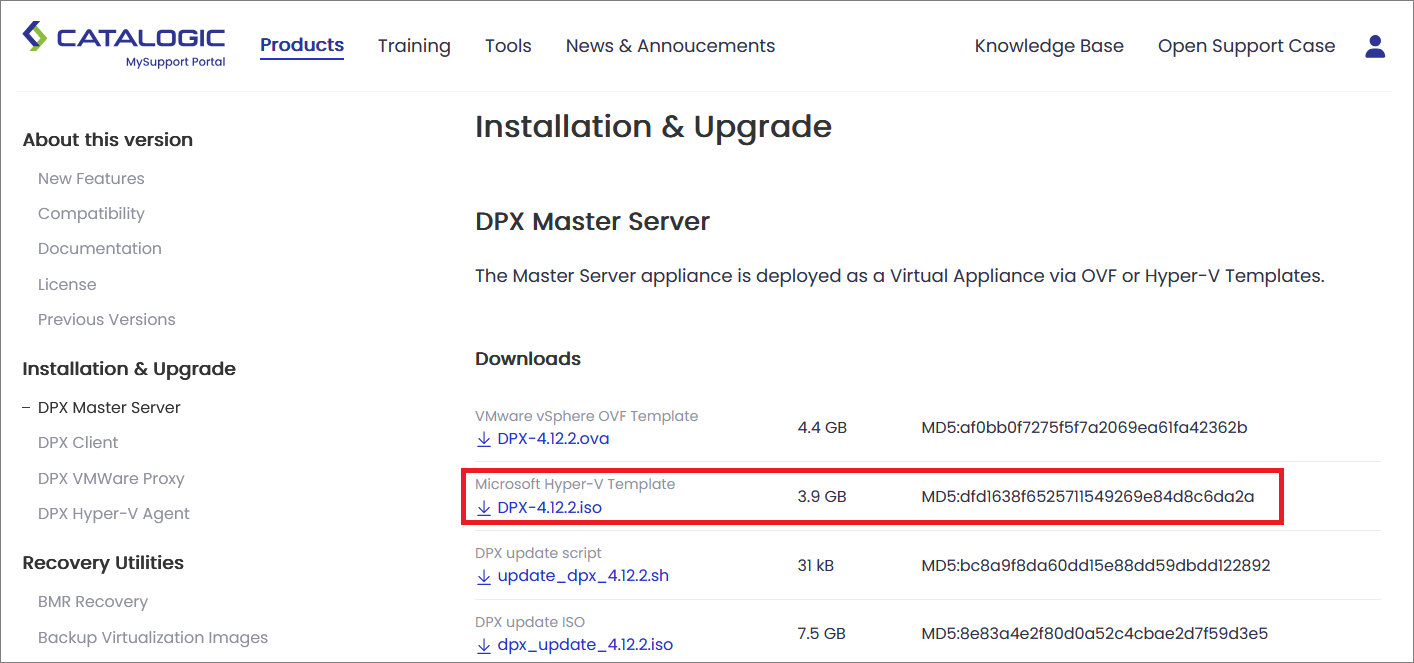Click download icon beside DPX-4.12.2.iso
The height and width of the screenshot is (663, 1414).
484,508
